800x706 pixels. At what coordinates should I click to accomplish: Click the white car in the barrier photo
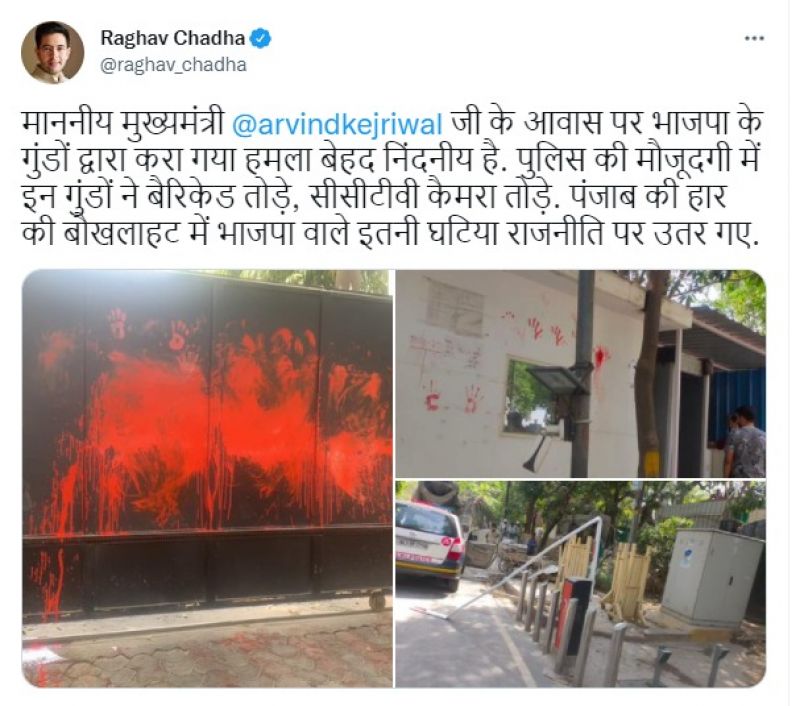click(430, 544)
